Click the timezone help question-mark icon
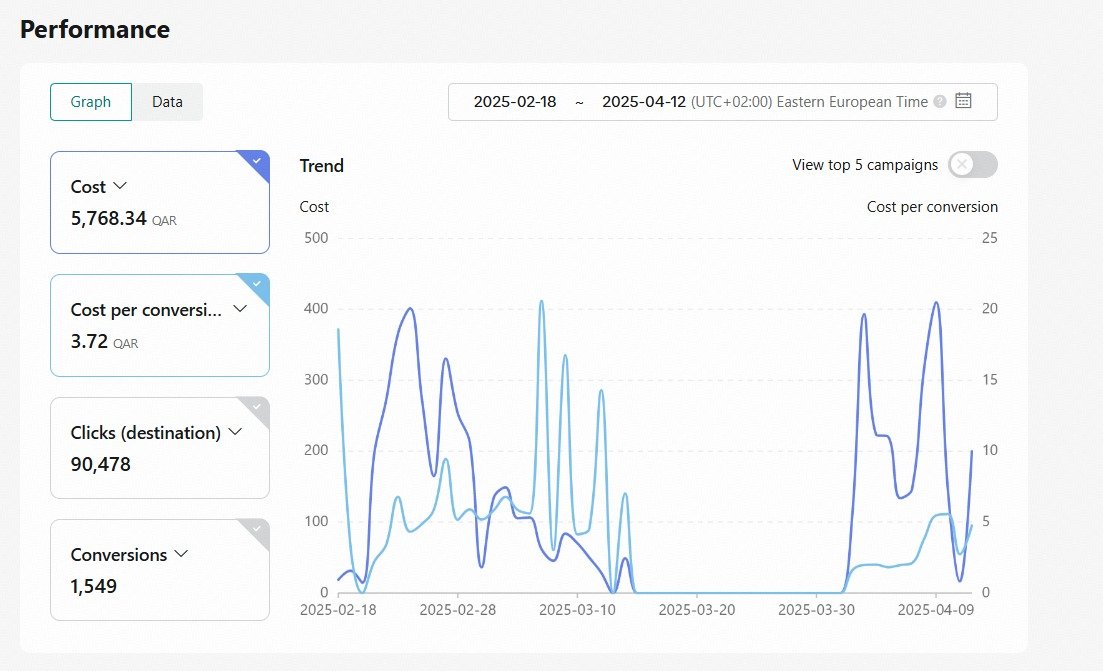This screenshot has width=1103, height=671. click(940, 102)
